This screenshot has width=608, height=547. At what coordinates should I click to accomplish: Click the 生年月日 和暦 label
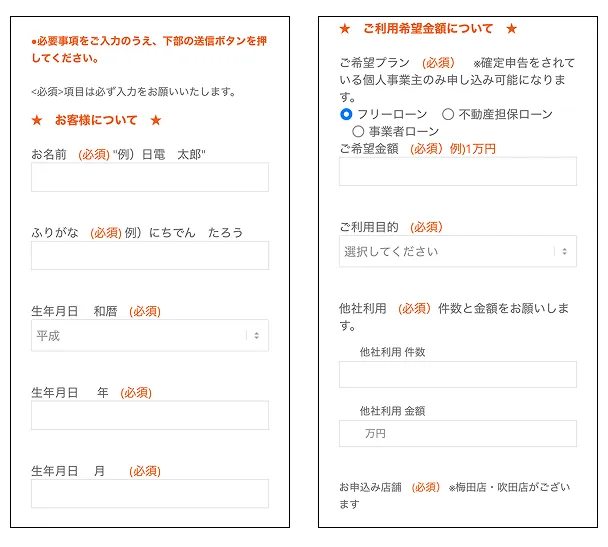(x=74, y=311)
